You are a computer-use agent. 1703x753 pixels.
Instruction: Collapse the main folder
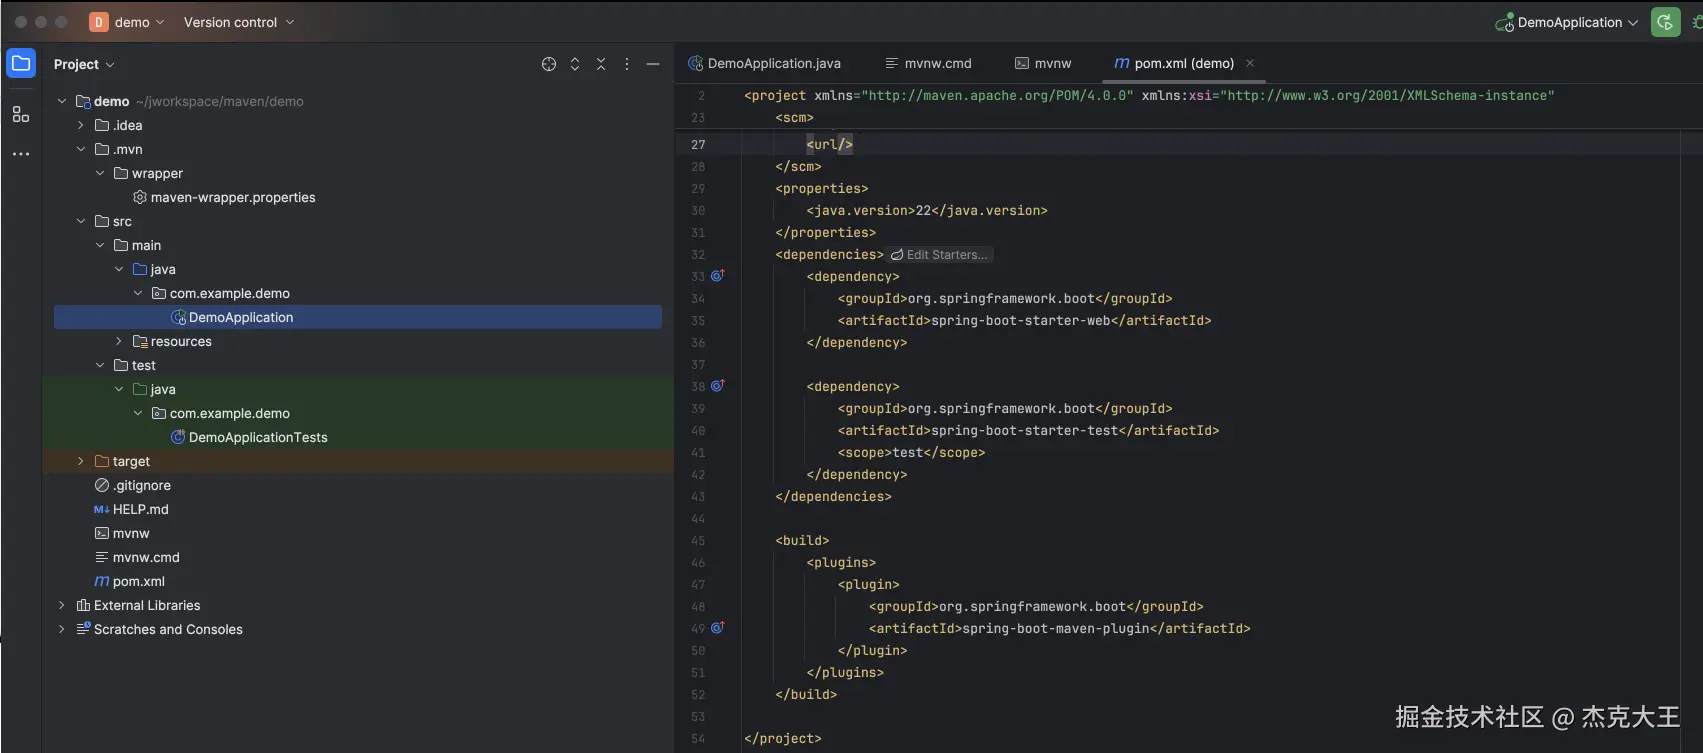coord(100,245)
